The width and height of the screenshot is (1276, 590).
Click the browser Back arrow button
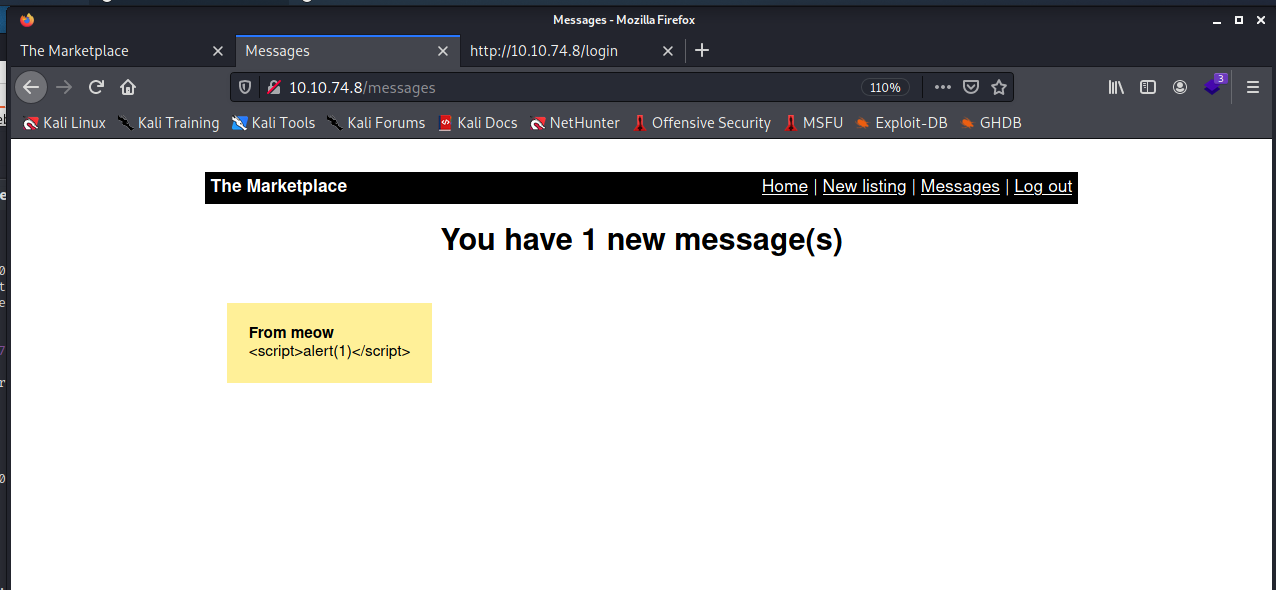pyautogui.click(x=31, y=87)
